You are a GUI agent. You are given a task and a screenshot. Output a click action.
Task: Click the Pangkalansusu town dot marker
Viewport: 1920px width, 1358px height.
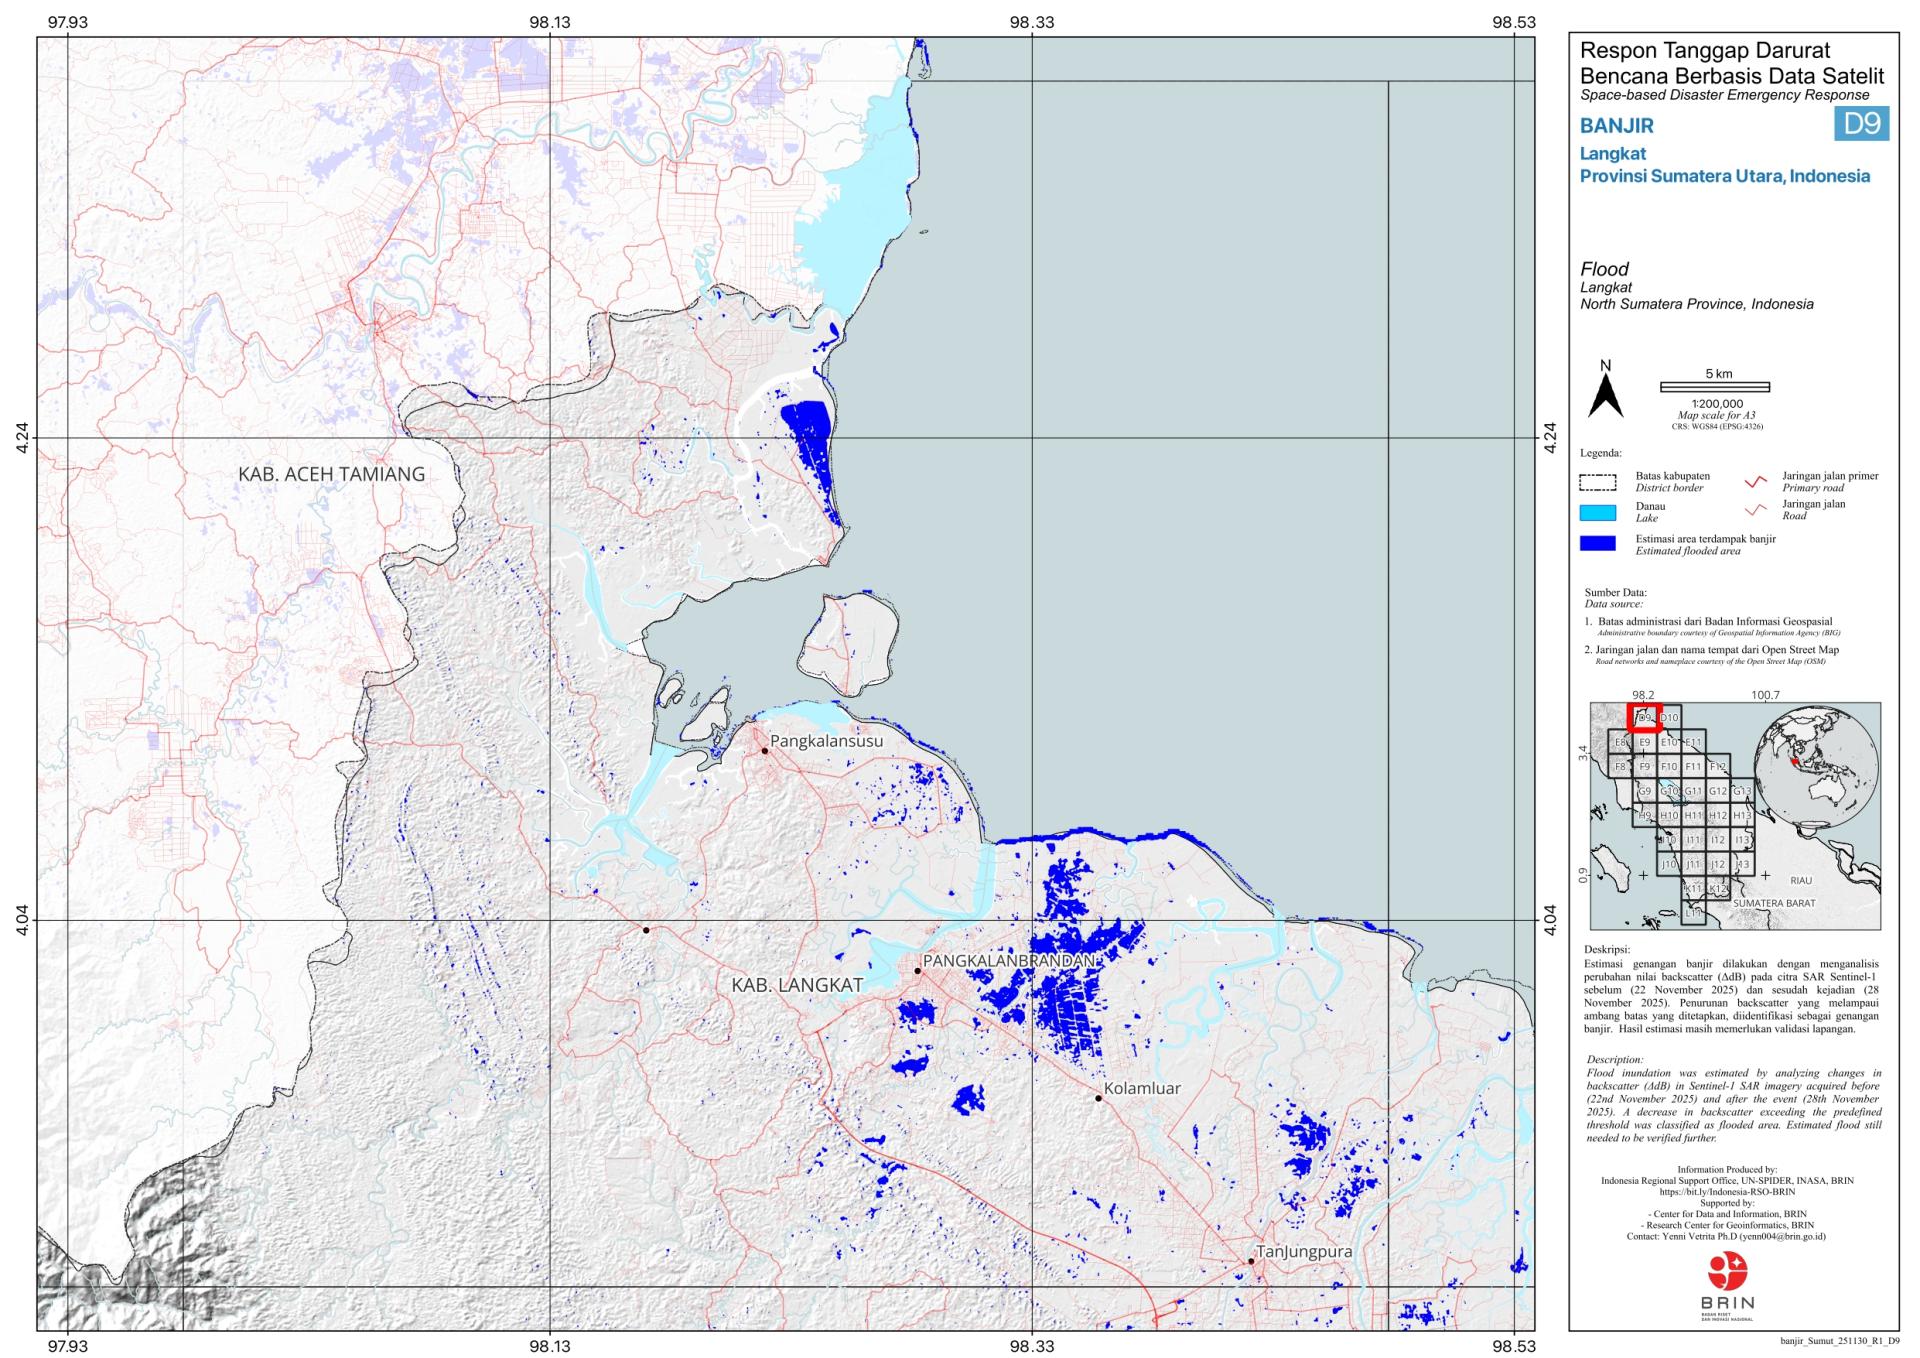click(x=764, y=750)
